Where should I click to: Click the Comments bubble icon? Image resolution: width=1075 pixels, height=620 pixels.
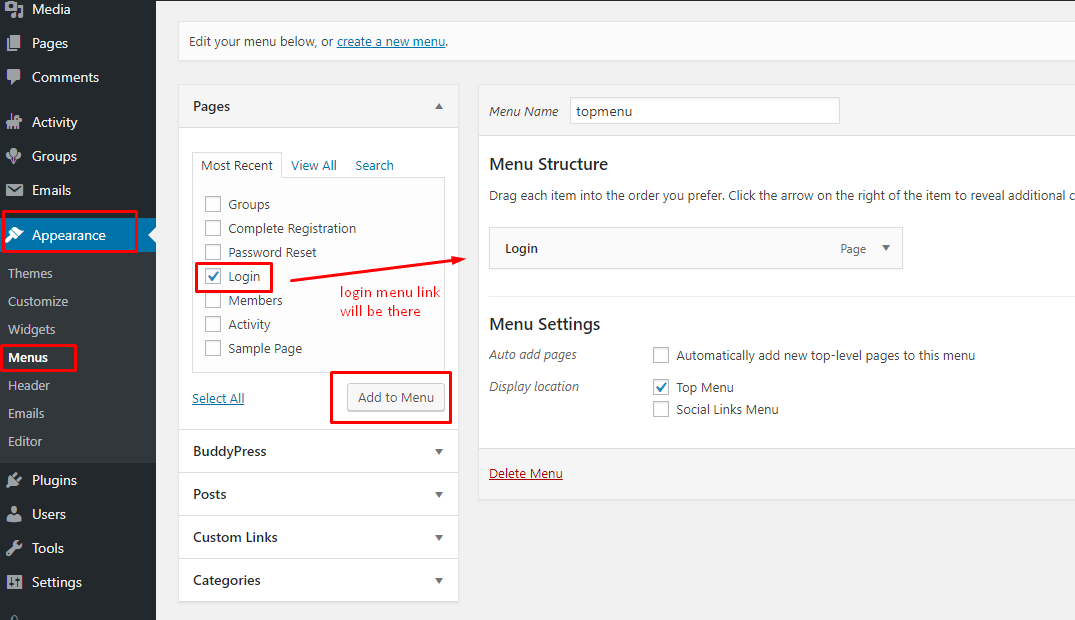point(14,77)
